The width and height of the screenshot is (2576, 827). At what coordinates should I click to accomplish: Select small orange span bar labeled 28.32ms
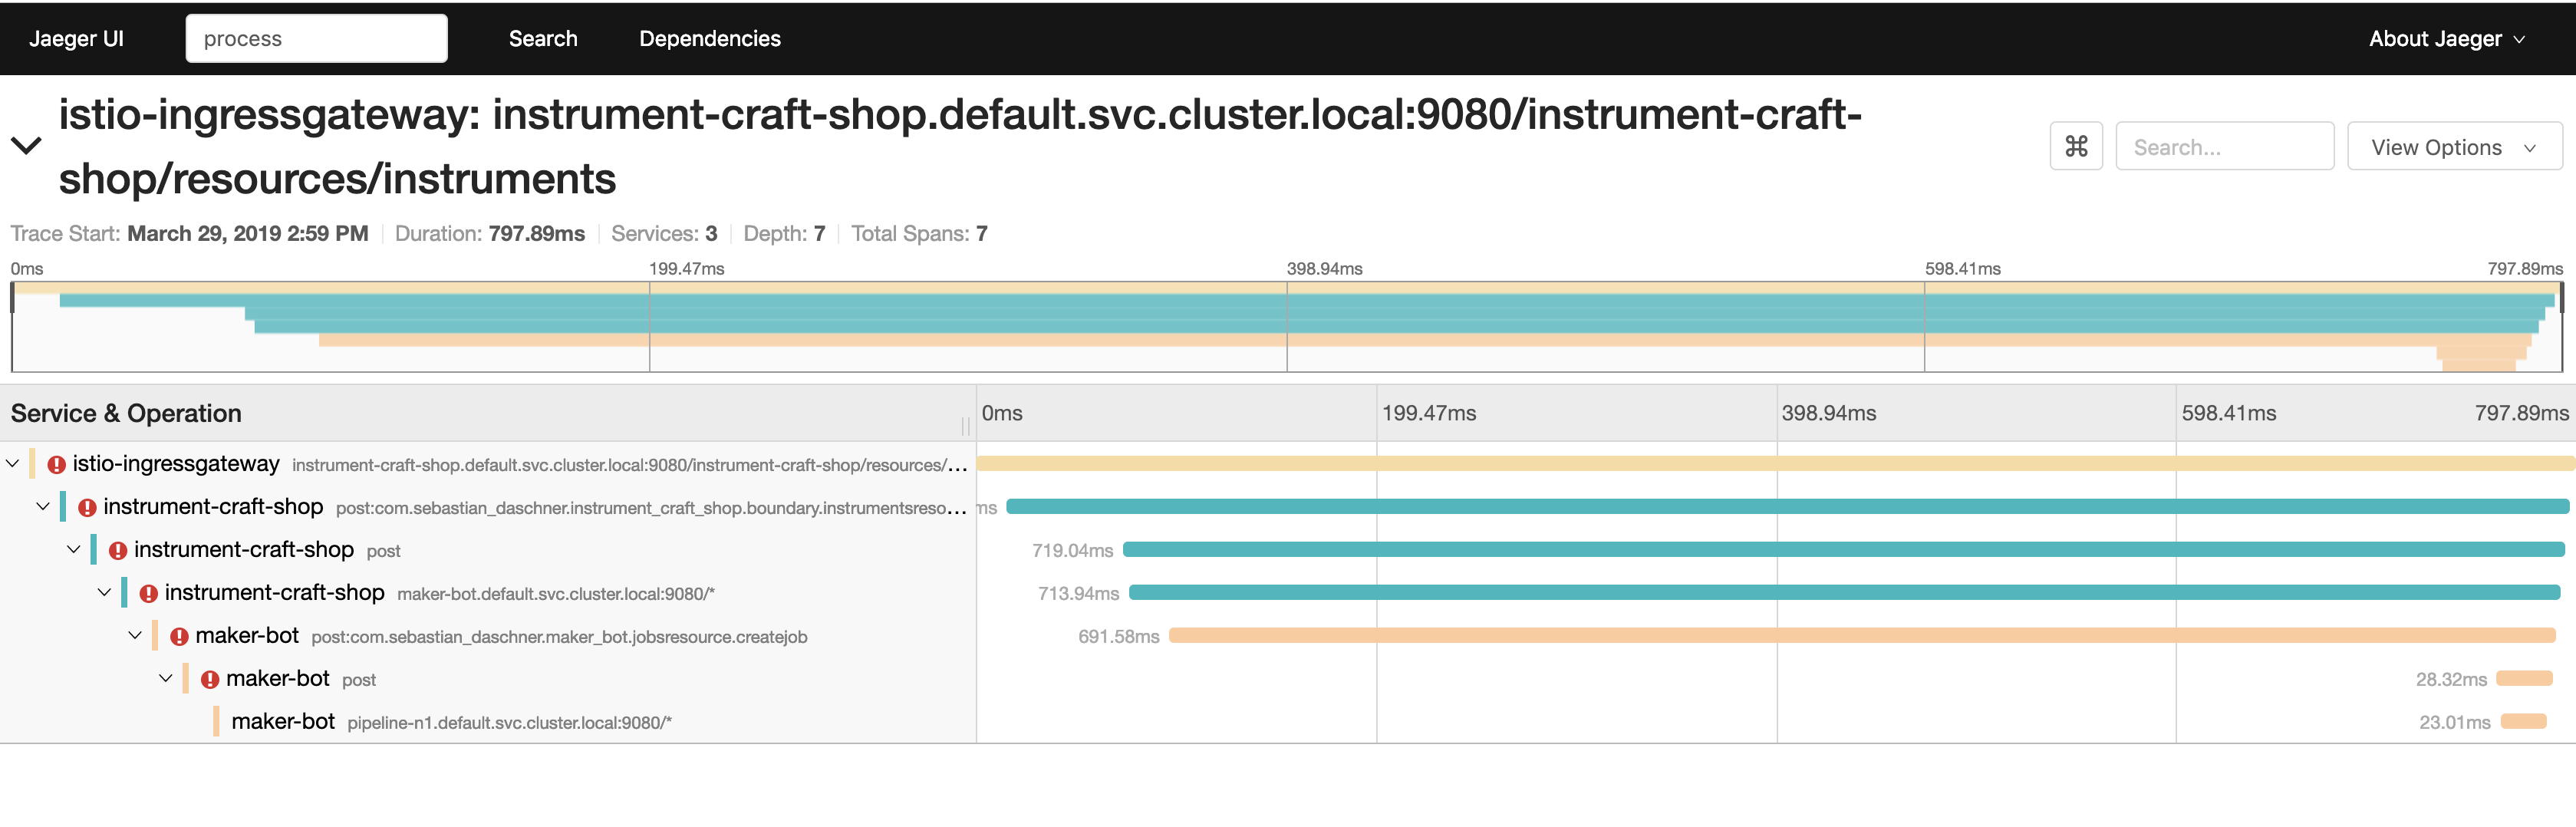tap(2524, 679)
